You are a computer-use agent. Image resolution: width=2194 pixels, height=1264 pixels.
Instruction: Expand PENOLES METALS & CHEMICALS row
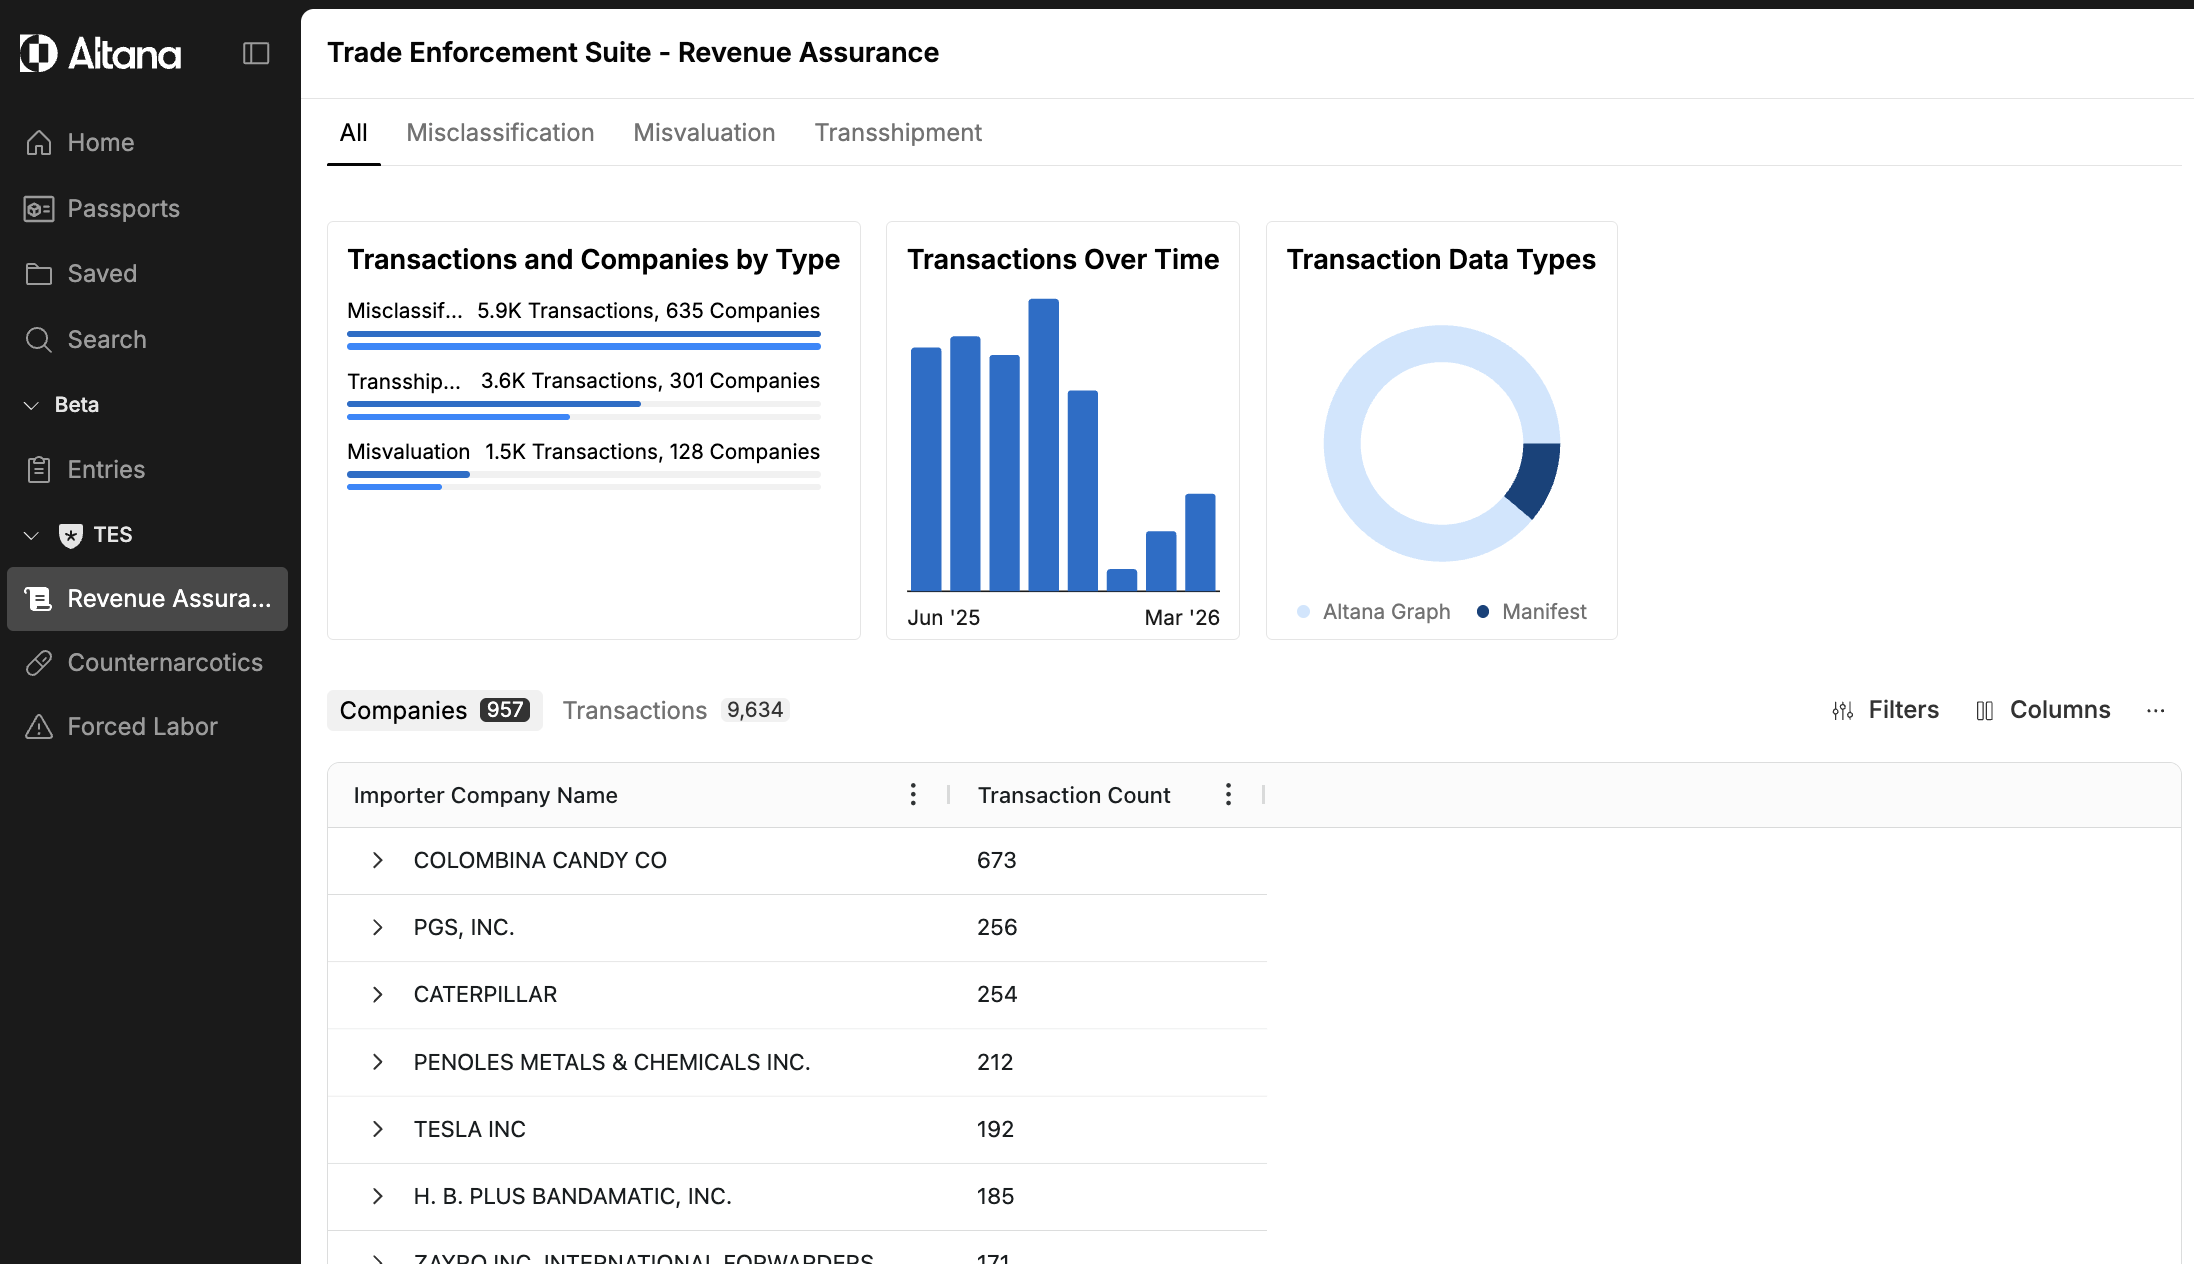377,1062
